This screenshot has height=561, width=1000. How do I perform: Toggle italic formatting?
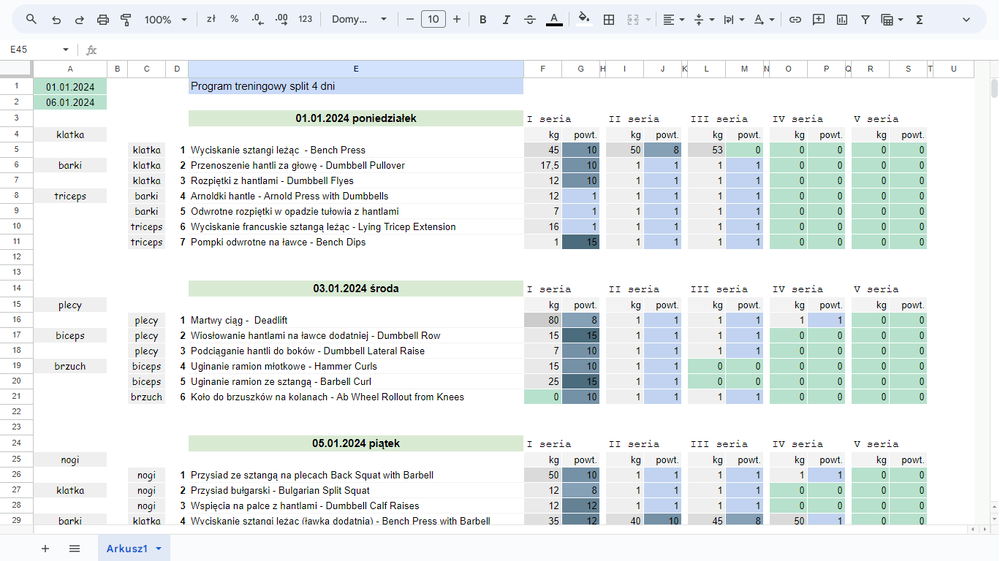click(x=507, y=20)
